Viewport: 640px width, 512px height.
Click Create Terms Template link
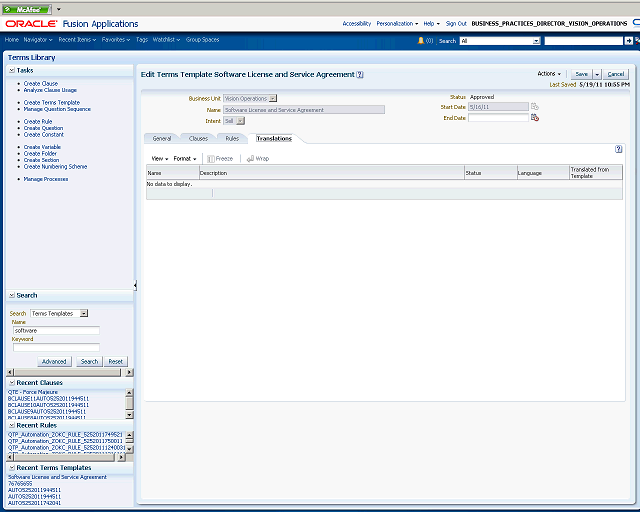52,102
